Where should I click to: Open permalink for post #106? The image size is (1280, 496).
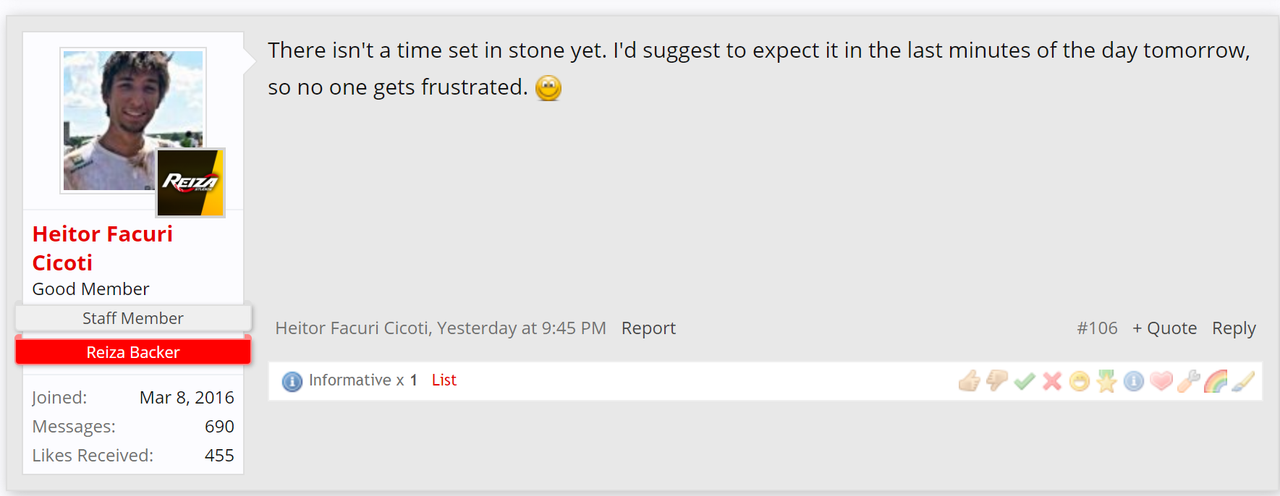(1097, 328)
